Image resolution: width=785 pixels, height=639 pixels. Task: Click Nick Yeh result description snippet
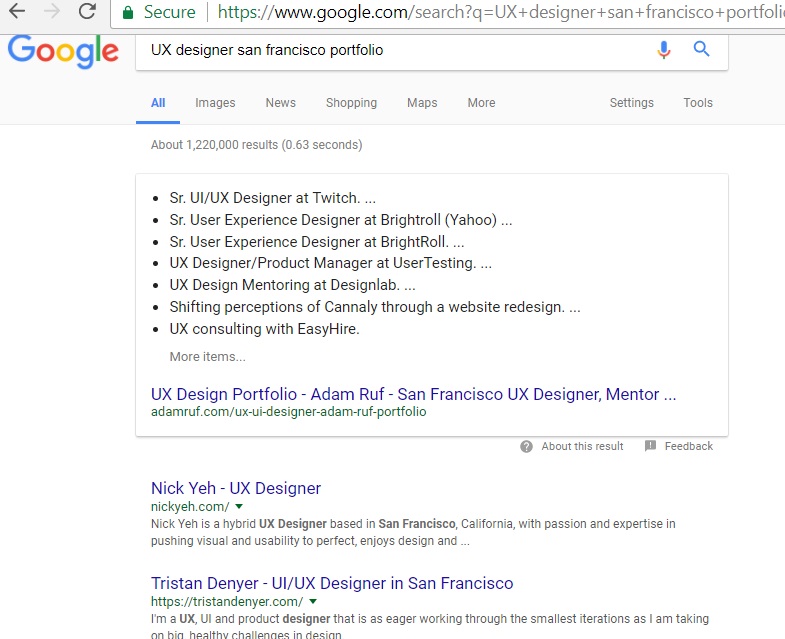click(413, 532)
